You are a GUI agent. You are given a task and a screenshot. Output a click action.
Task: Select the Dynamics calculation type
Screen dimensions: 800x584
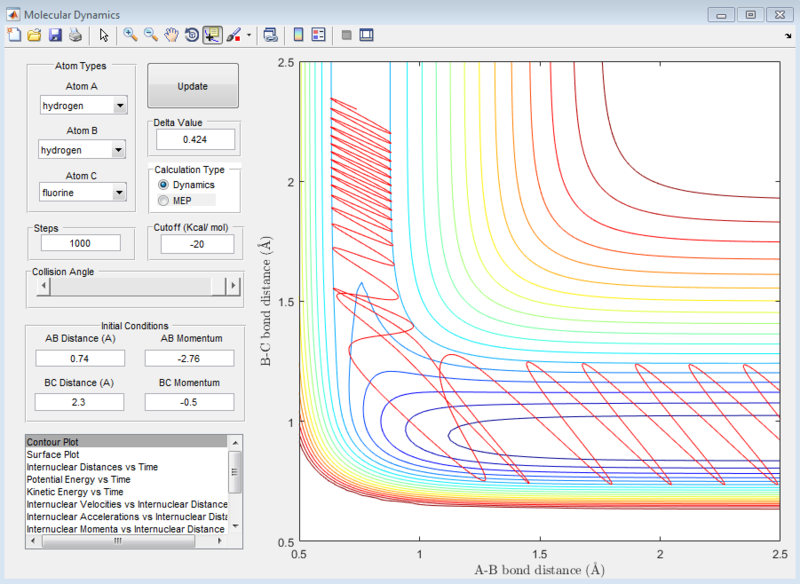[x=164, y=185]
